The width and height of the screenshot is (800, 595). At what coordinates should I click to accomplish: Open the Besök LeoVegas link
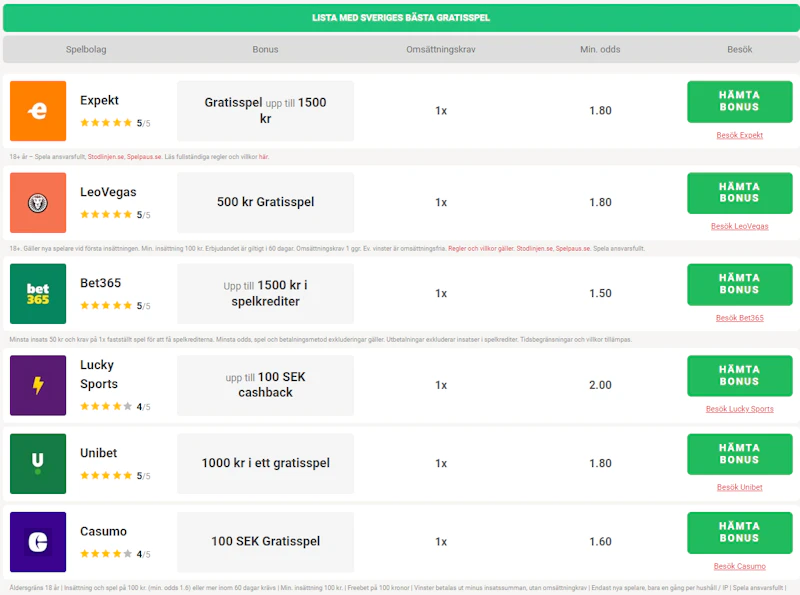(x=739, y=227)
